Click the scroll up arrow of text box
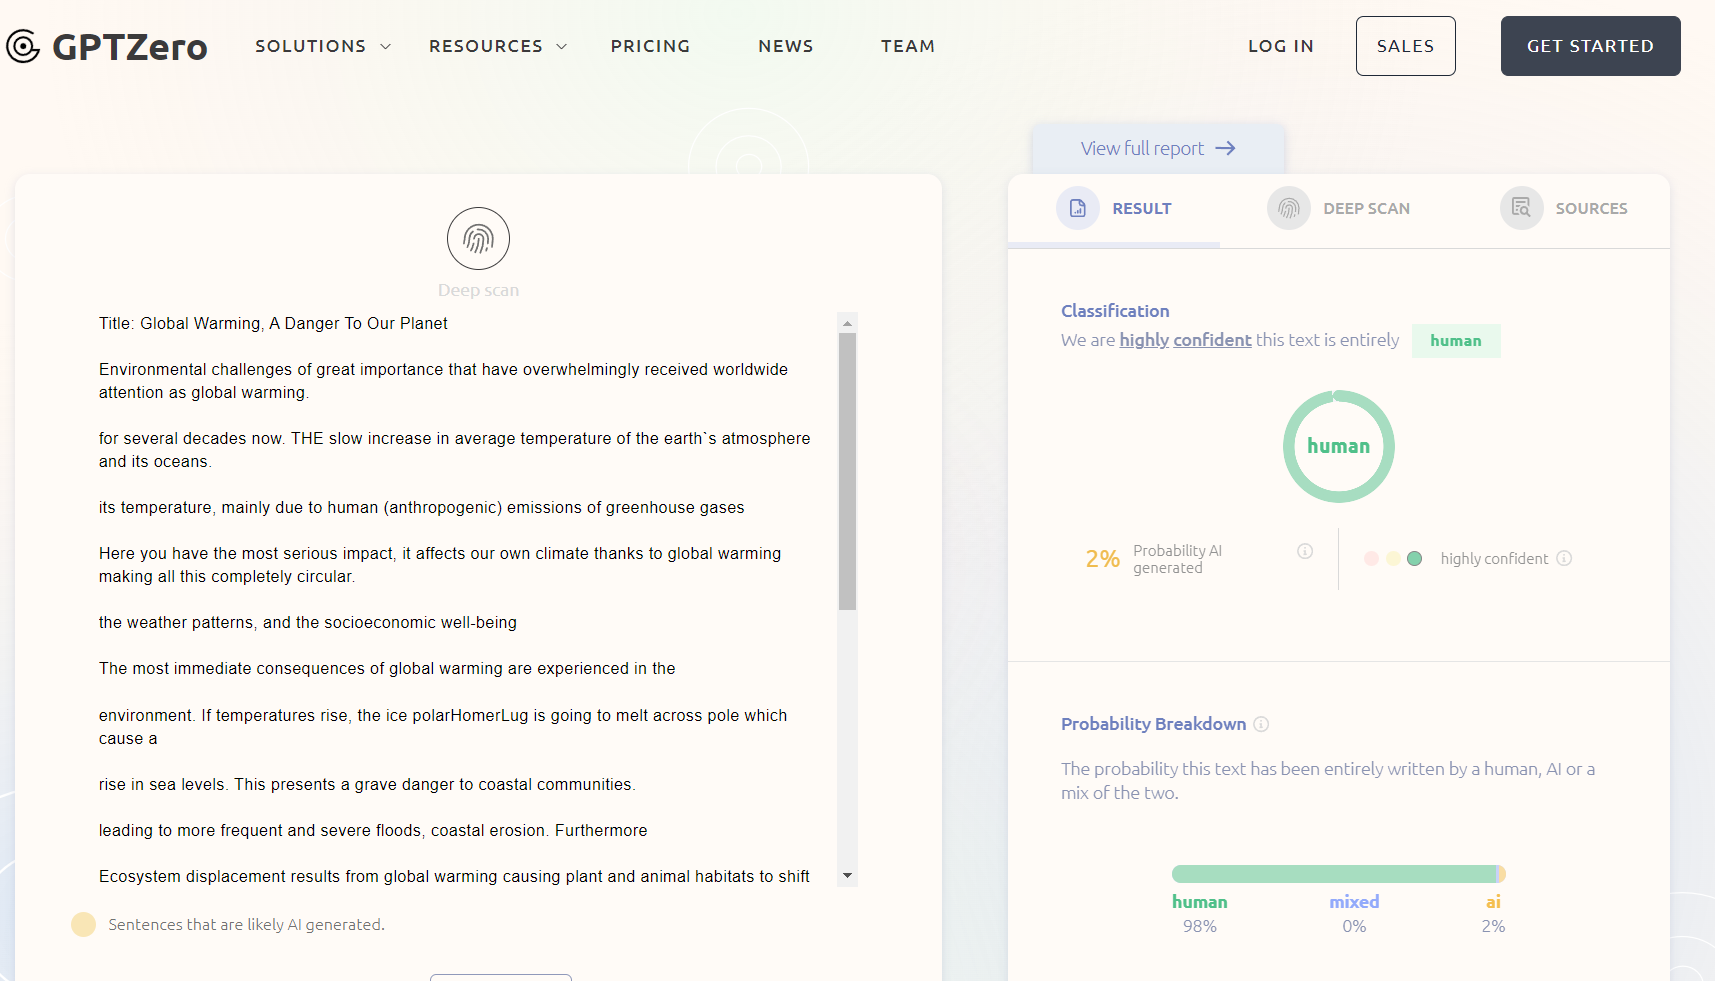Screen dimensions: 1715x981 [847, 323]
